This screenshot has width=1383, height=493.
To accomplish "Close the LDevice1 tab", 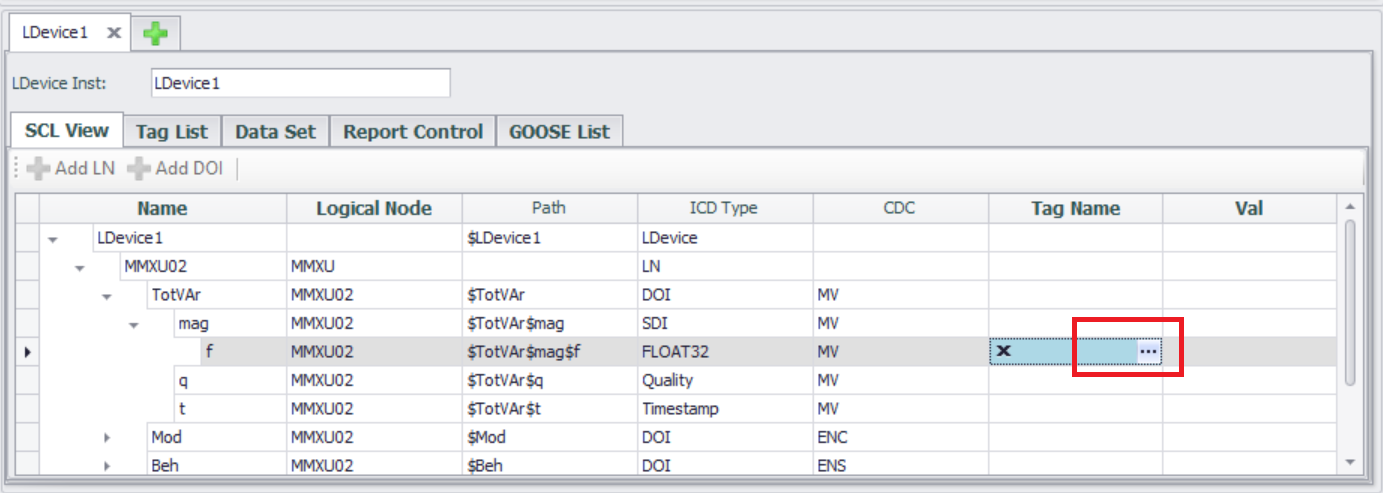I will click(x=114, y=33).
